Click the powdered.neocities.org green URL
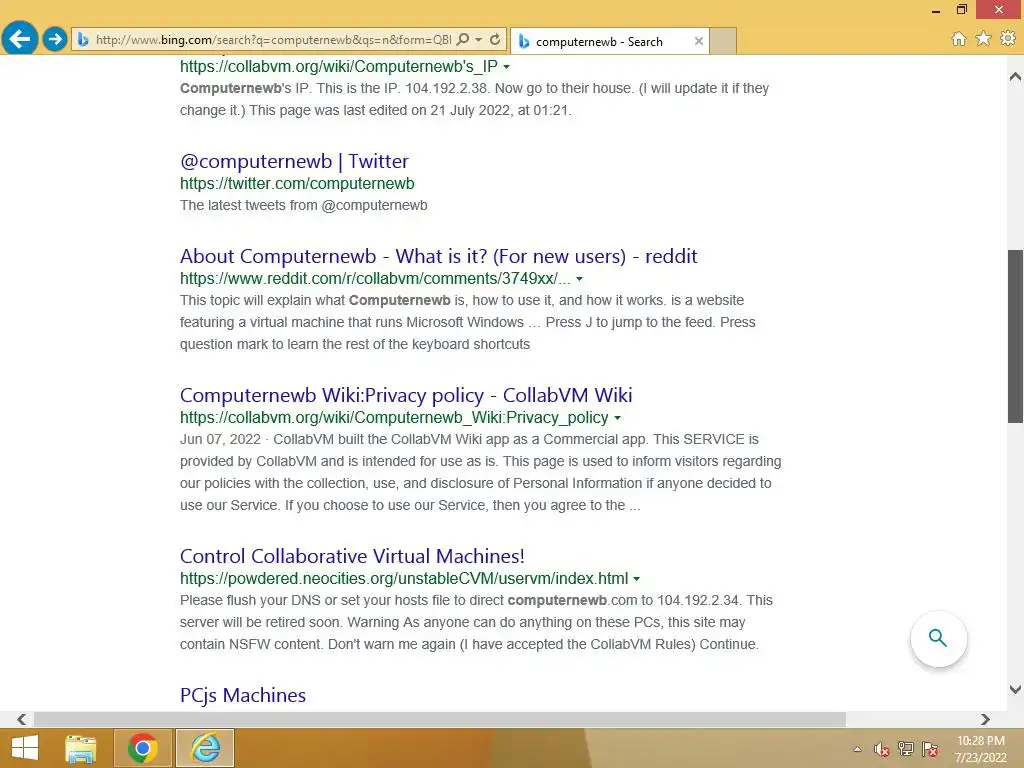 (404, 578)
